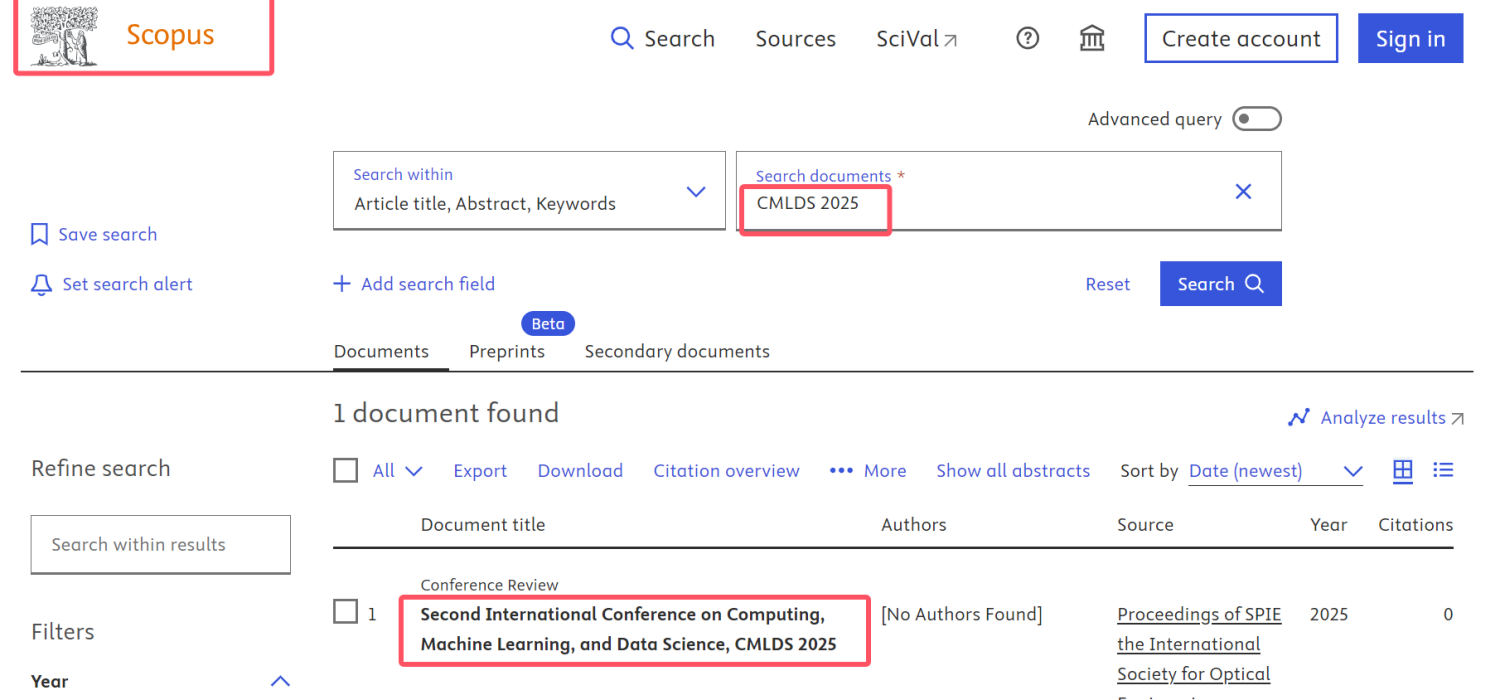Check the checkbox for document 1
Viewport: 1500px width, 700px height.
[345, 611]
